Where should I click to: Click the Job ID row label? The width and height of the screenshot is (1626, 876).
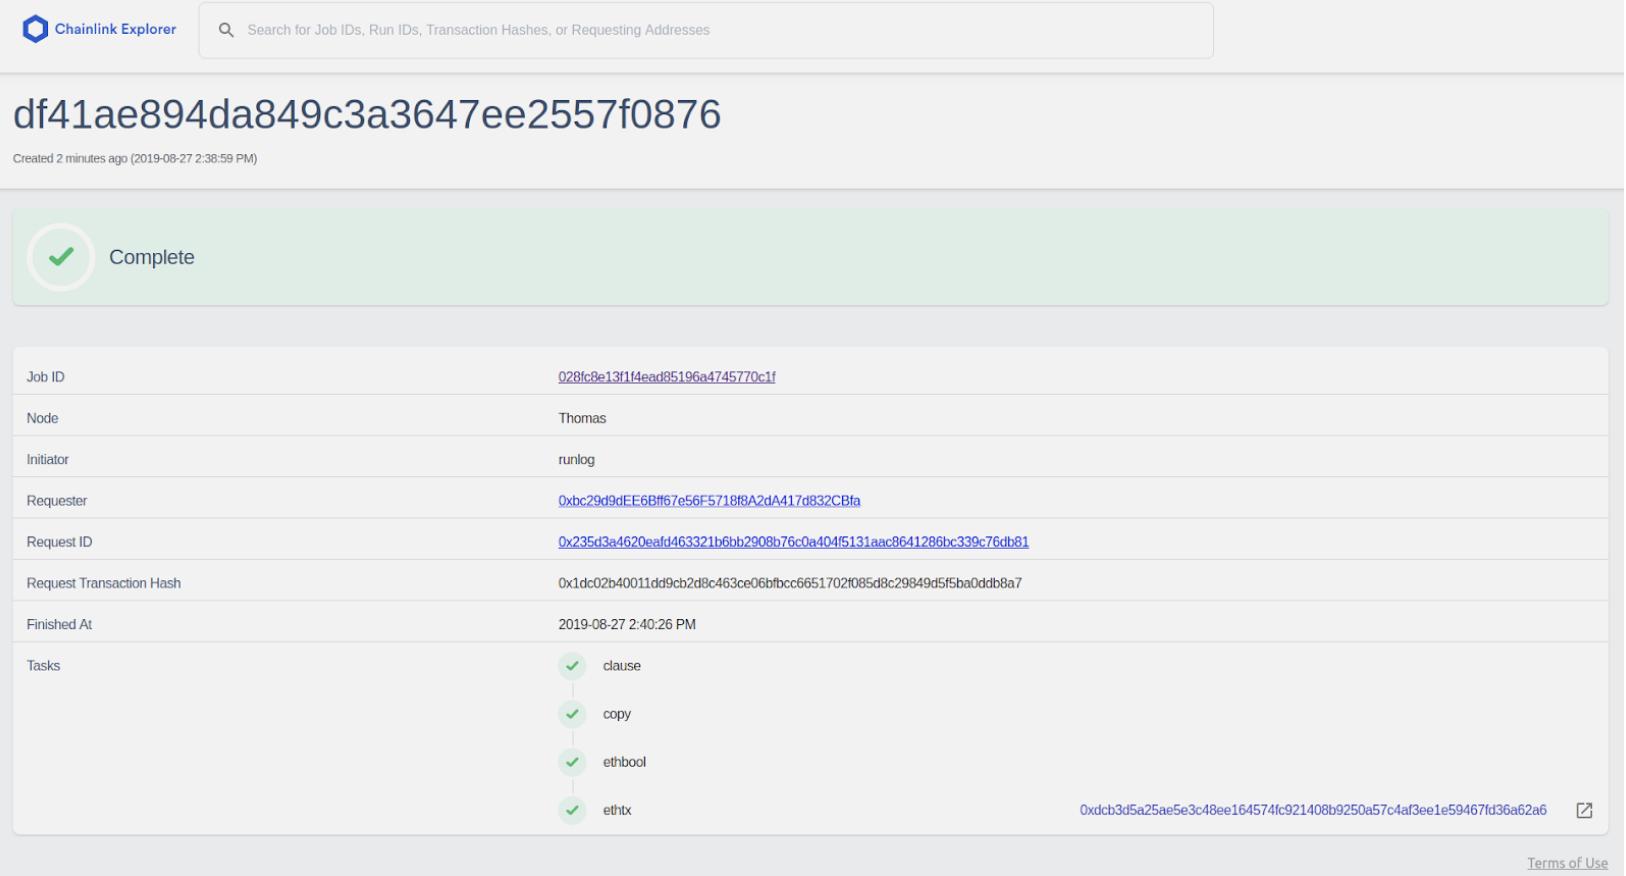coord(45,377)
